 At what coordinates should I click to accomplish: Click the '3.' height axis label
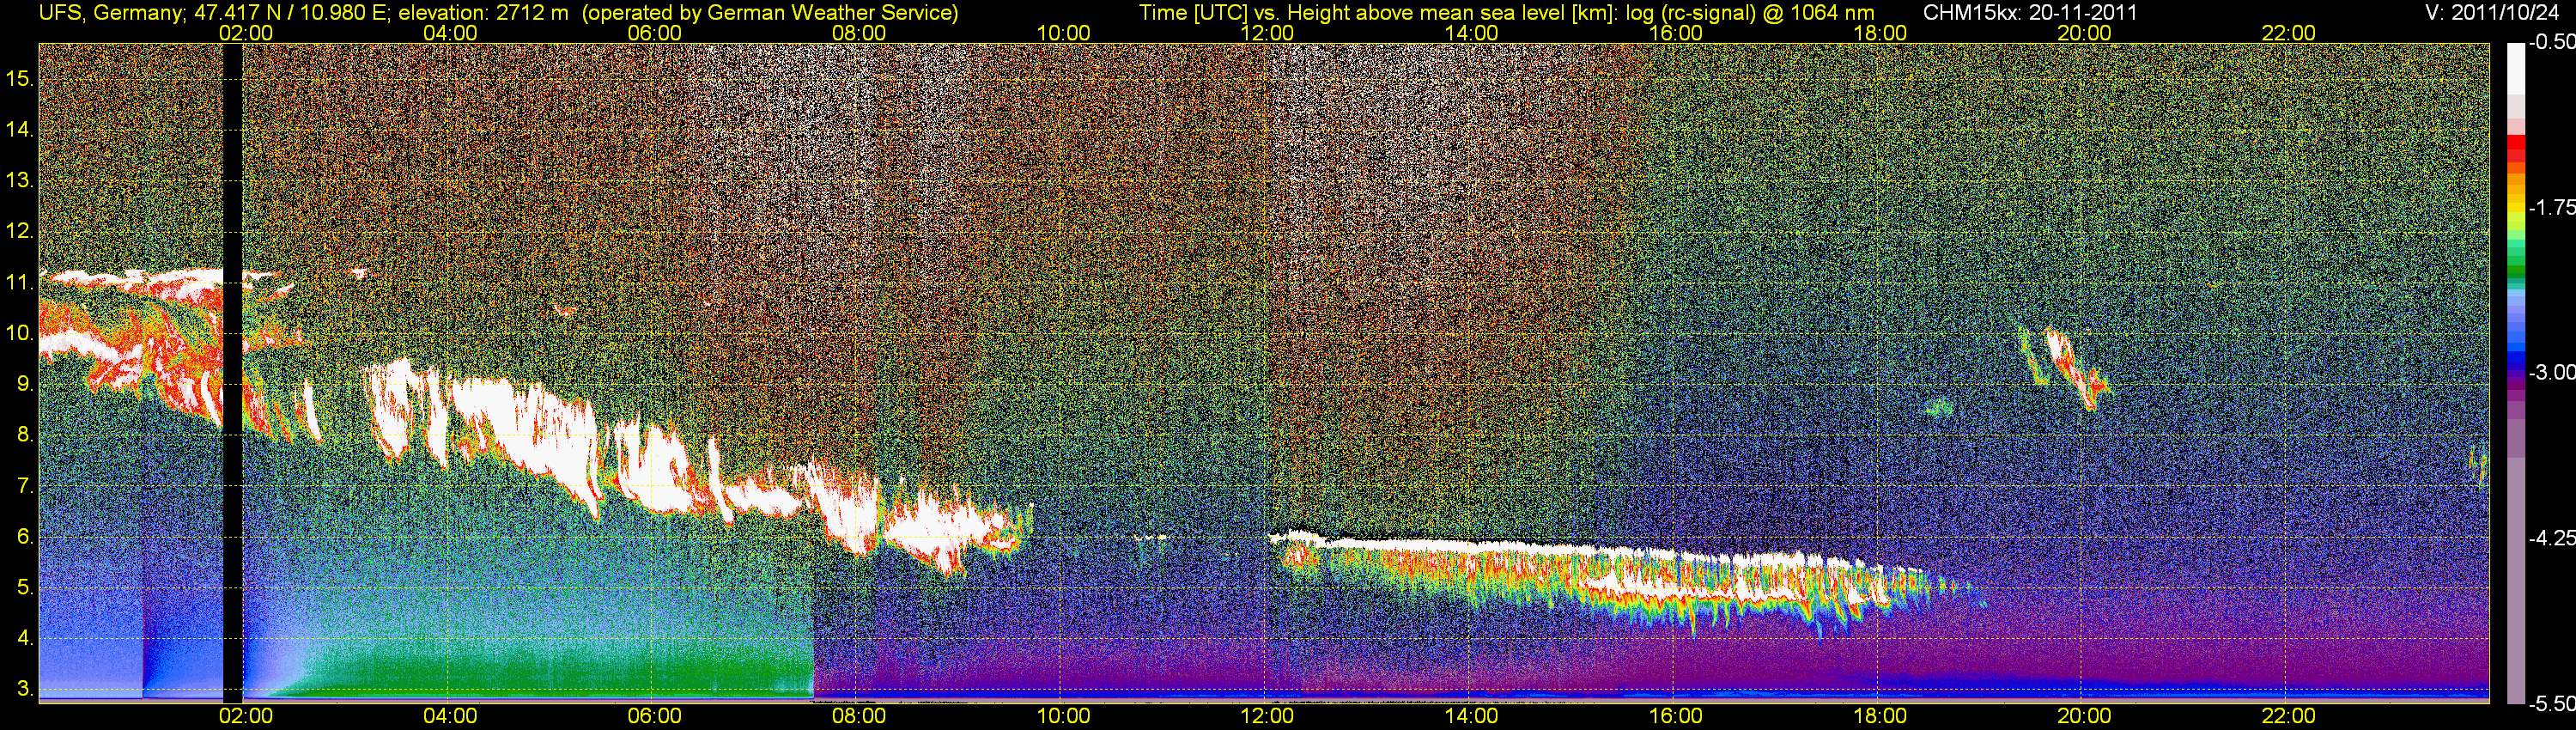tap(25, 690)
